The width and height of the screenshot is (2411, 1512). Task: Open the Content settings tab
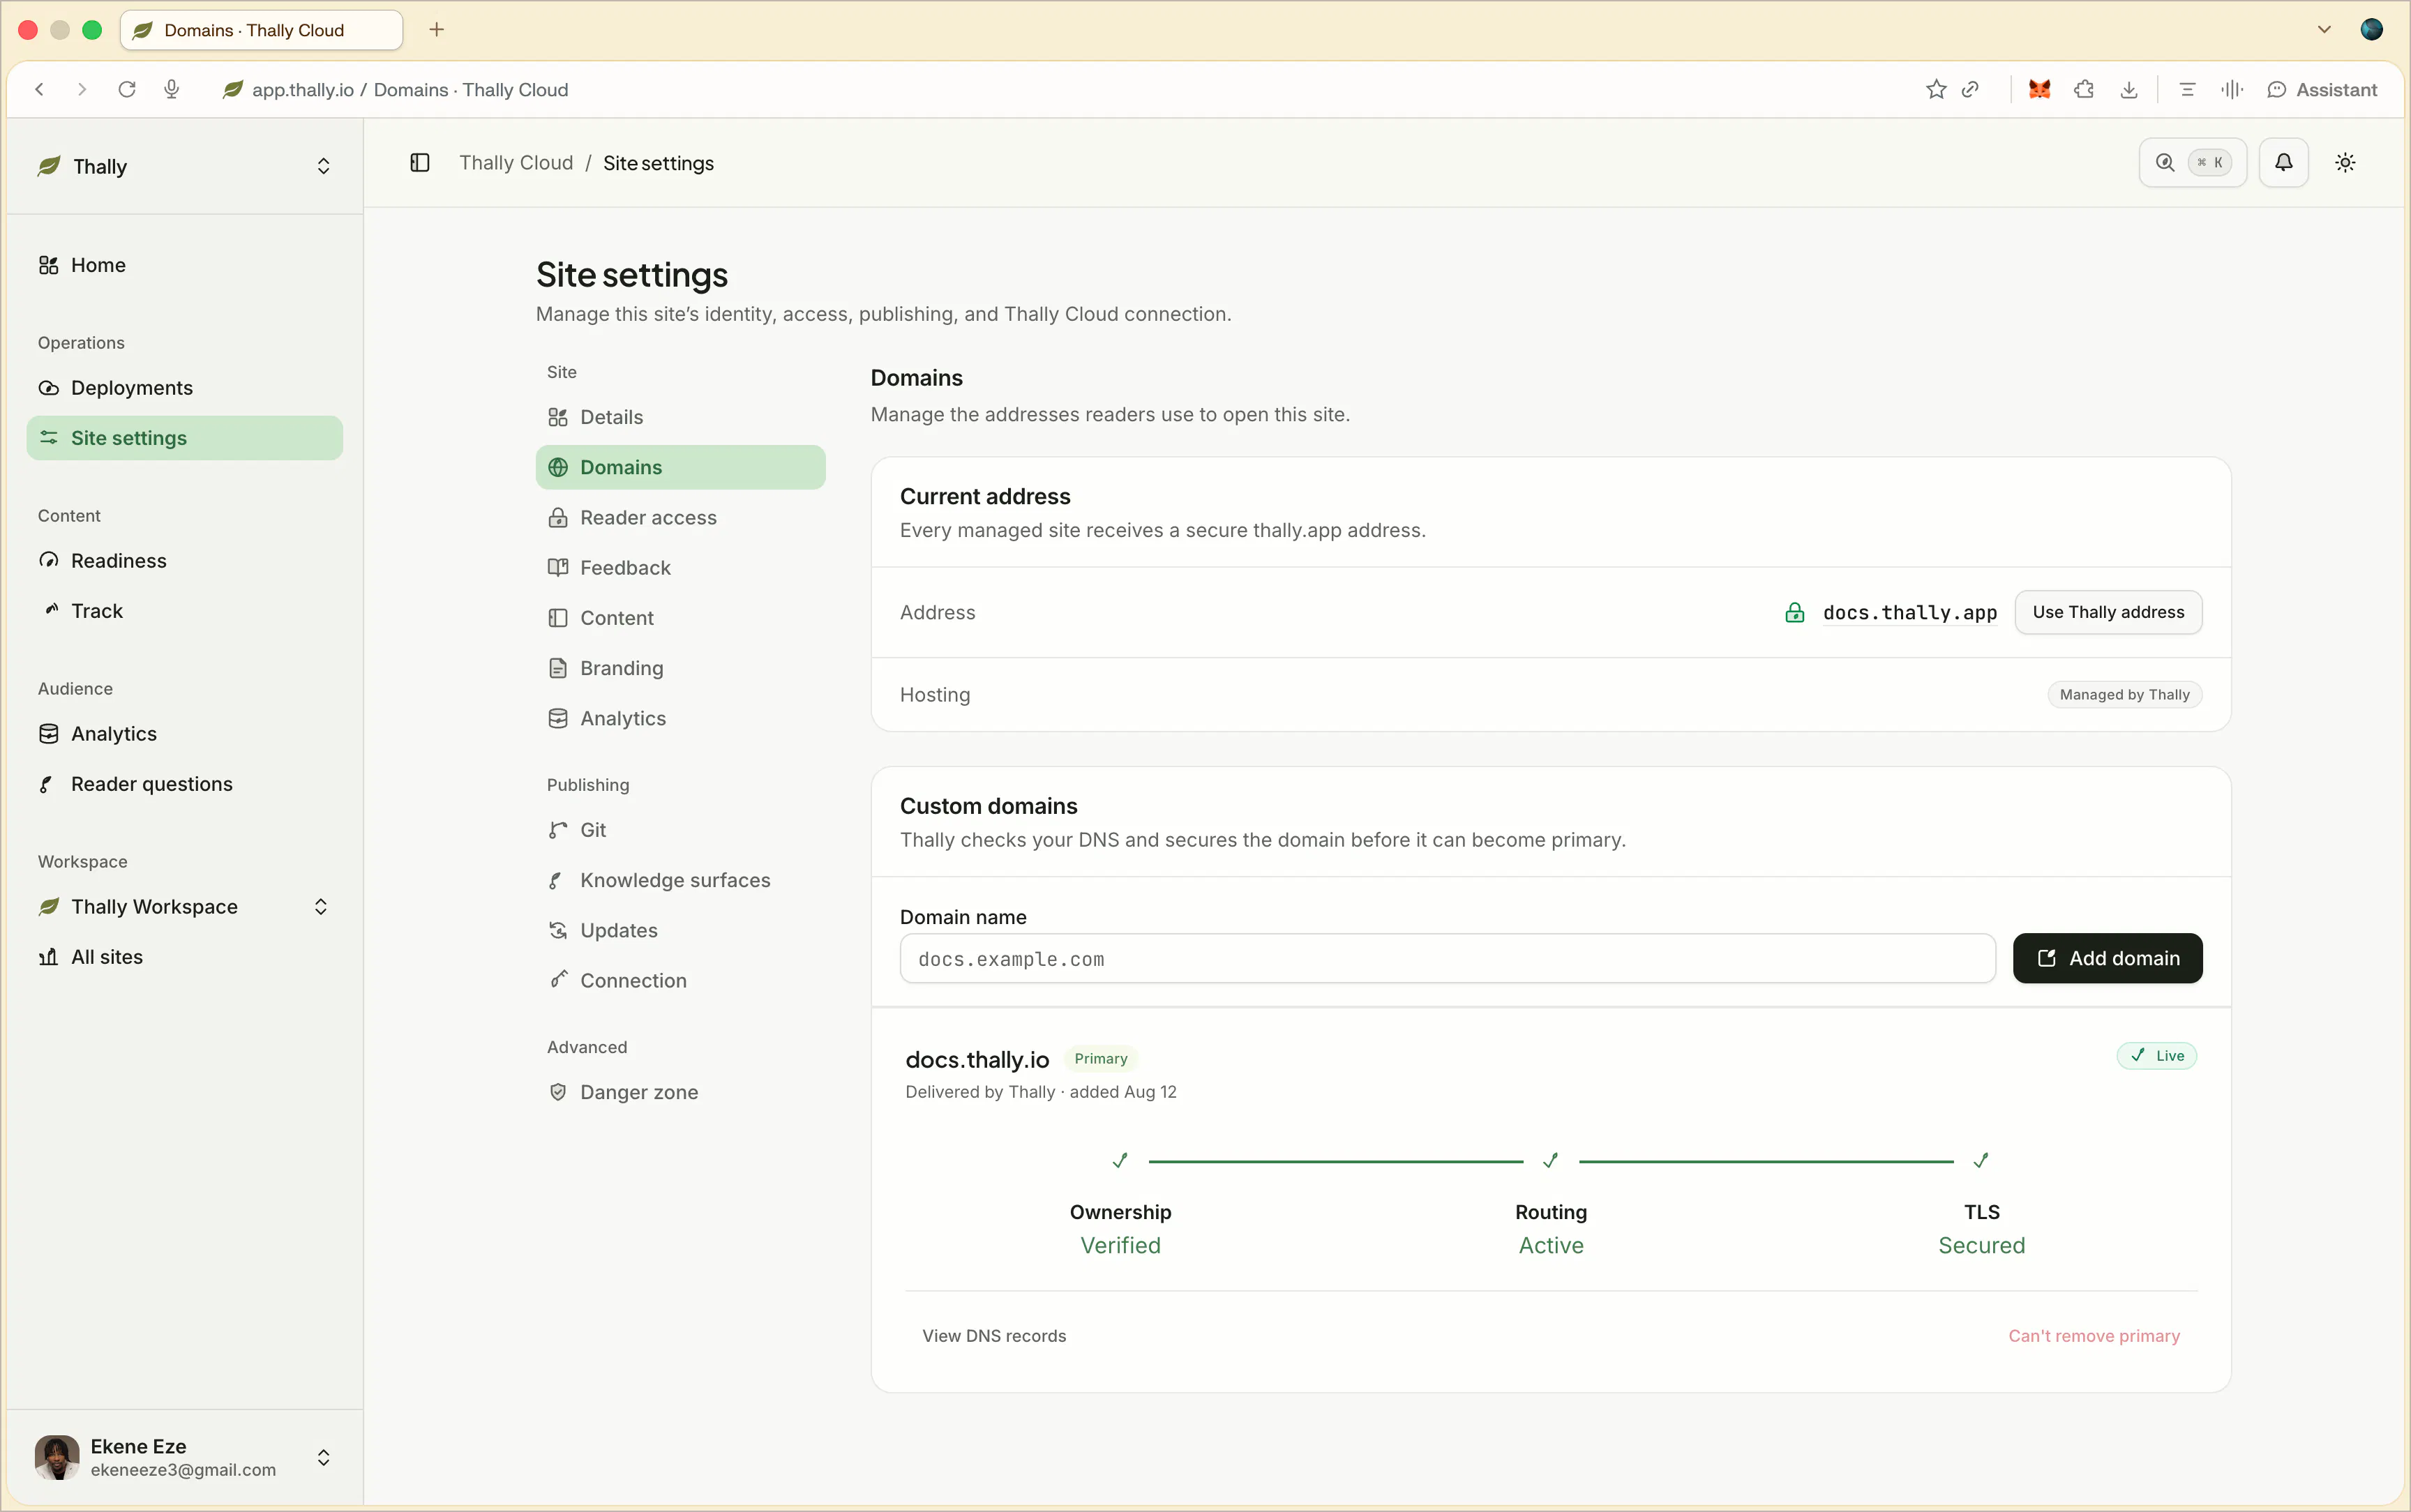point(681,618)
